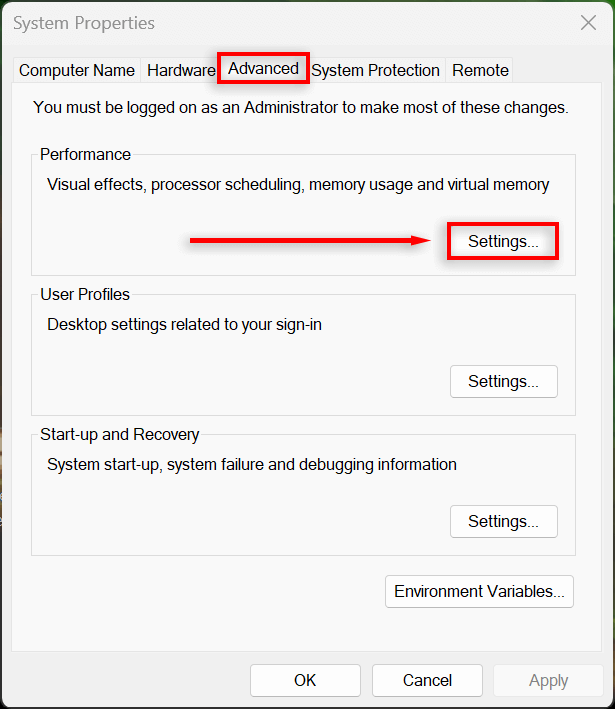Select the Advanced tab

263,68
